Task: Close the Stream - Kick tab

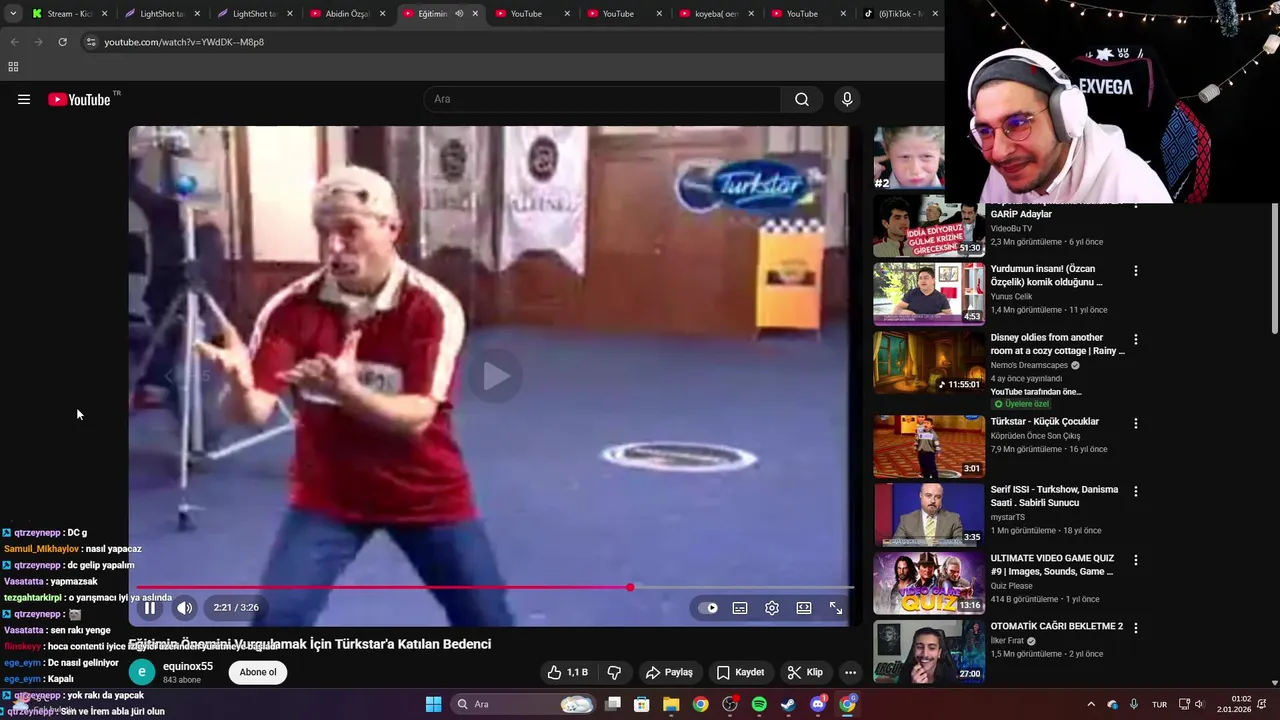Action: click(x=104, y=14)
